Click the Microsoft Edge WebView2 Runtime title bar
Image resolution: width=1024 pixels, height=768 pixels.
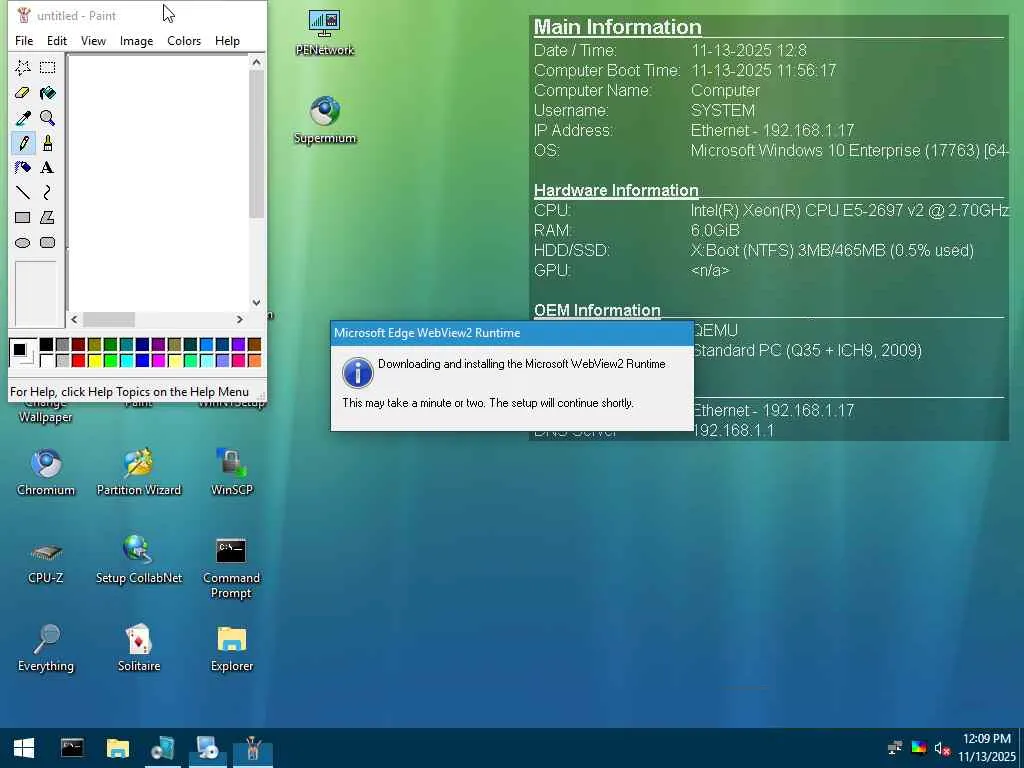[512, 333]
